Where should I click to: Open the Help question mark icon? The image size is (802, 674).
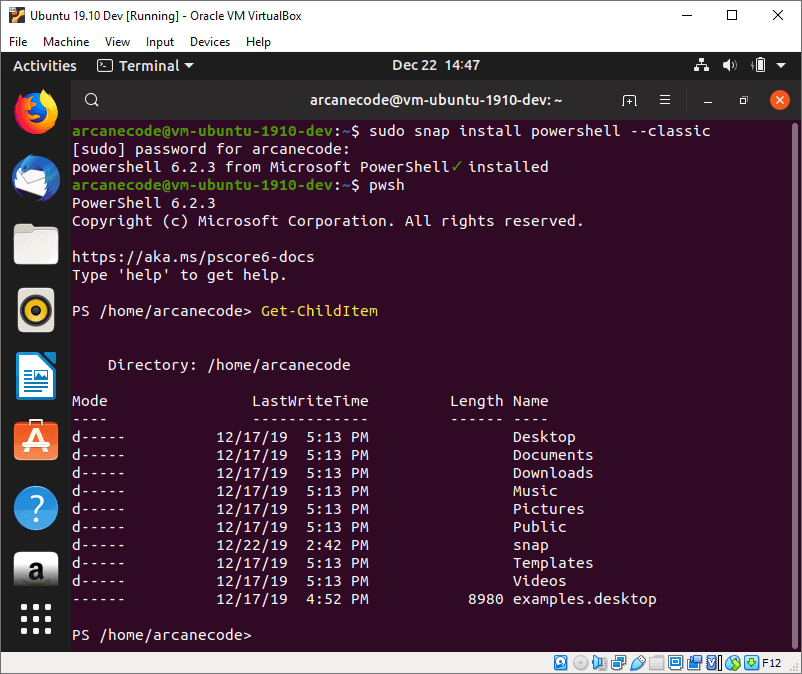click(x=35, y=507)
